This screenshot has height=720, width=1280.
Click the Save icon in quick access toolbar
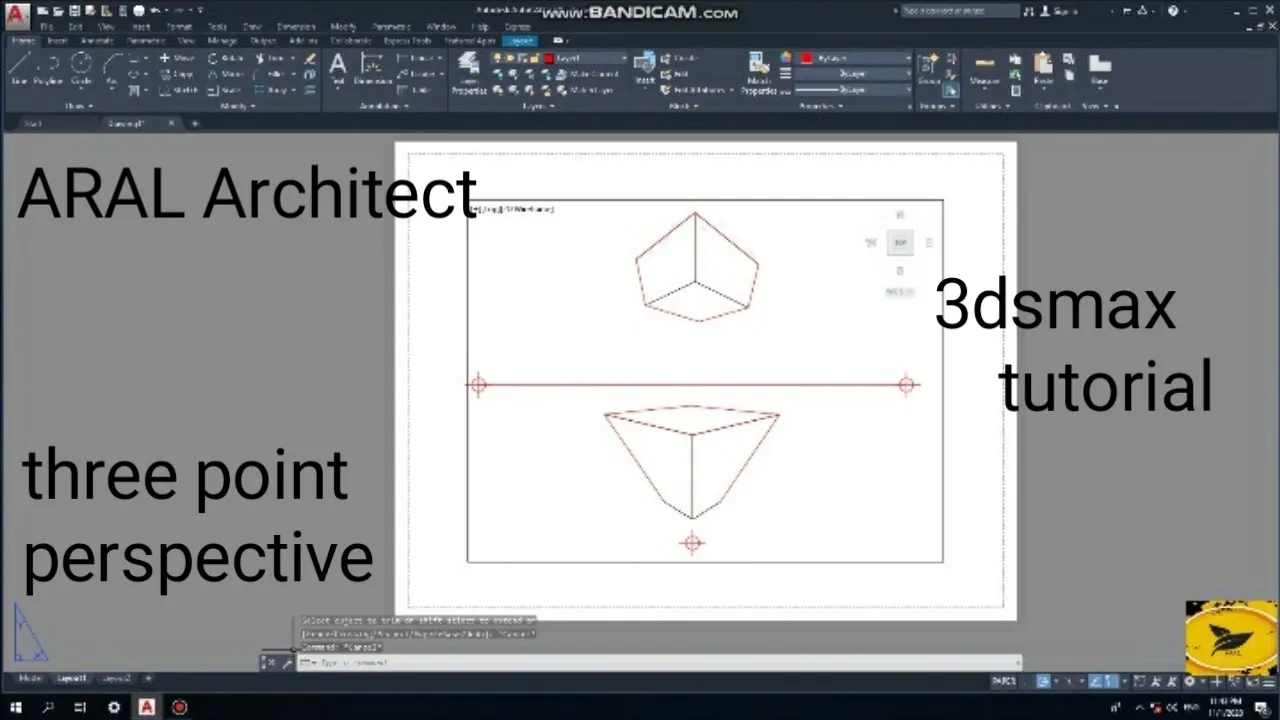[x=76, y=11]
